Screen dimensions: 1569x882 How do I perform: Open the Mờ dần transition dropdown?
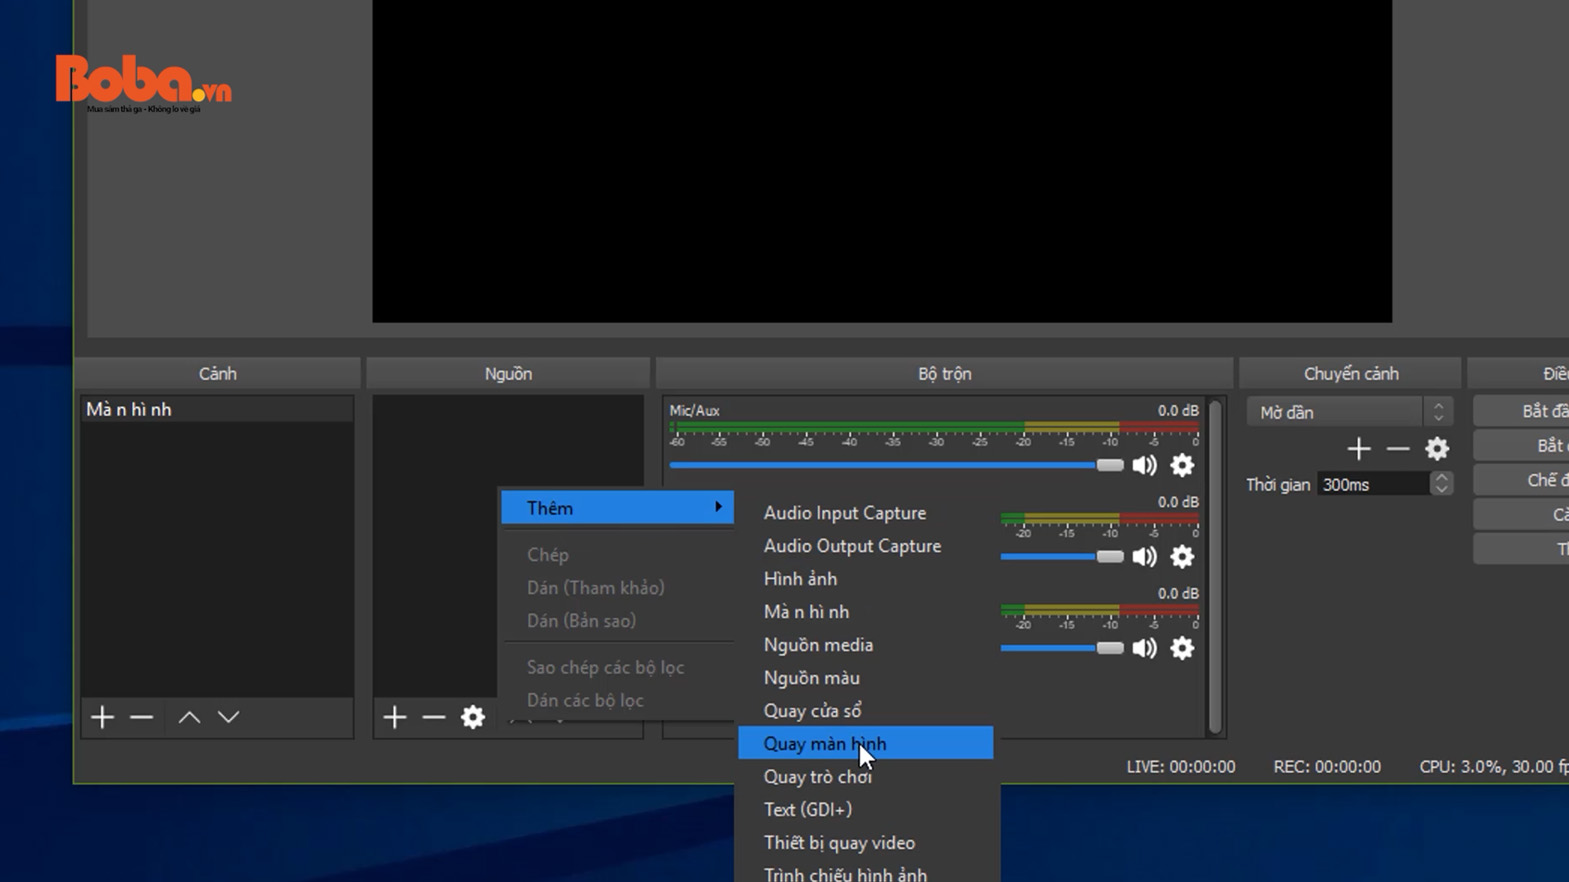pos(1349,412)
